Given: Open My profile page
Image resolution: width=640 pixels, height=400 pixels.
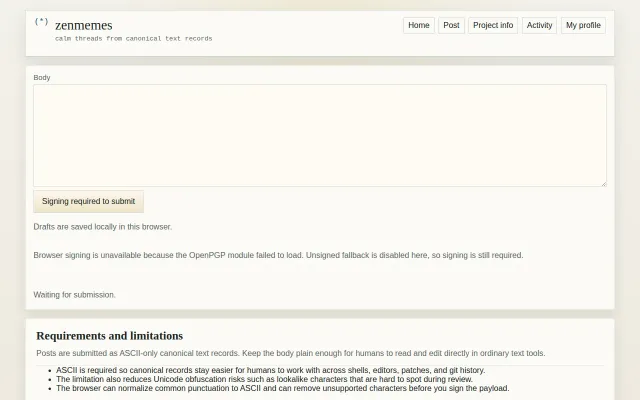Looking at the screenshot, I should click(583, 25).
